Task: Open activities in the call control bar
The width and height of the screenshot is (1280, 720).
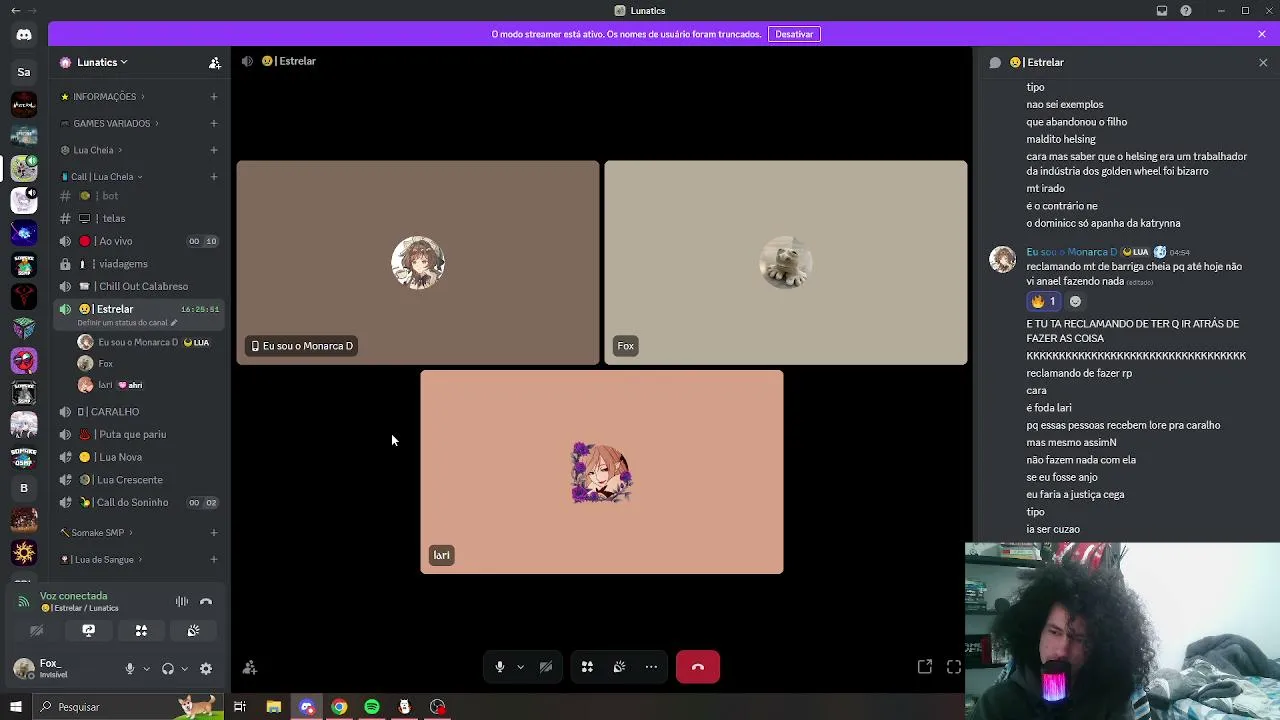Action: click(x=587, y=667)
